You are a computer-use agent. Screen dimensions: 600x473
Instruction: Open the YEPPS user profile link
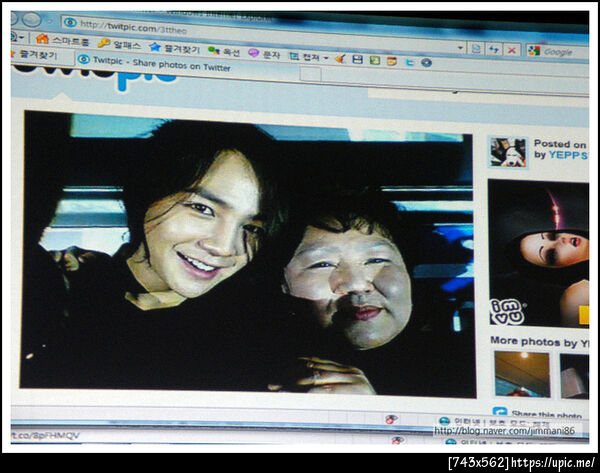[568, 155]
